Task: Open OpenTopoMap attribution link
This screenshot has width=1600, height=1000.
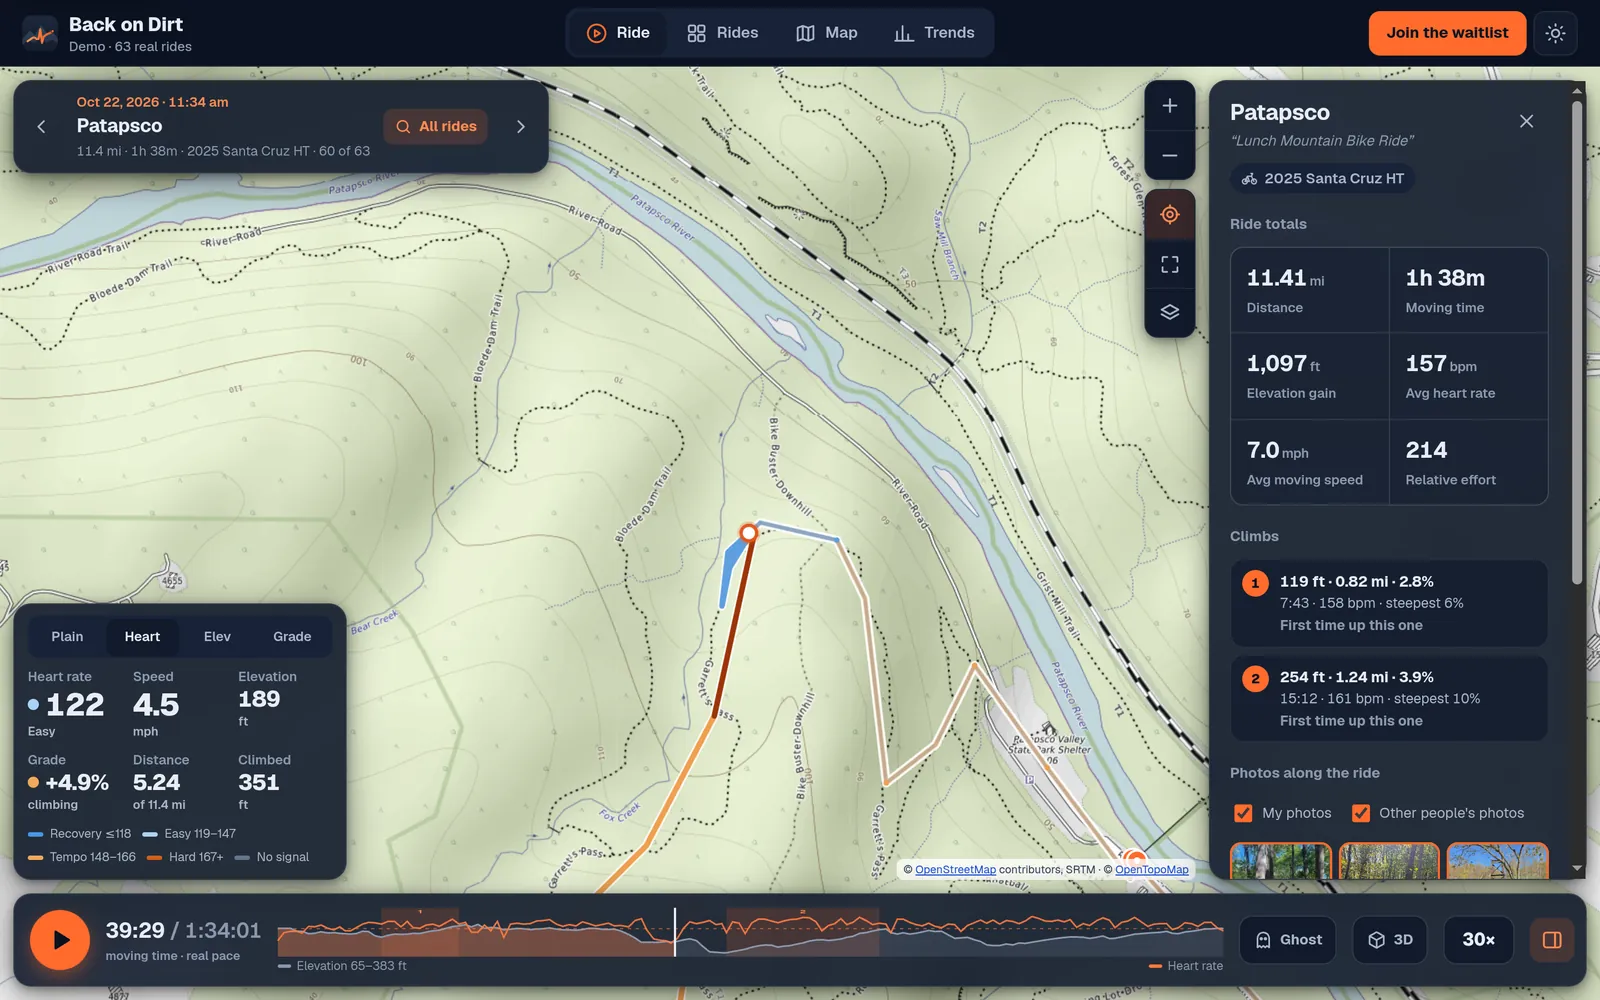Action: [x=1151, y=870]
